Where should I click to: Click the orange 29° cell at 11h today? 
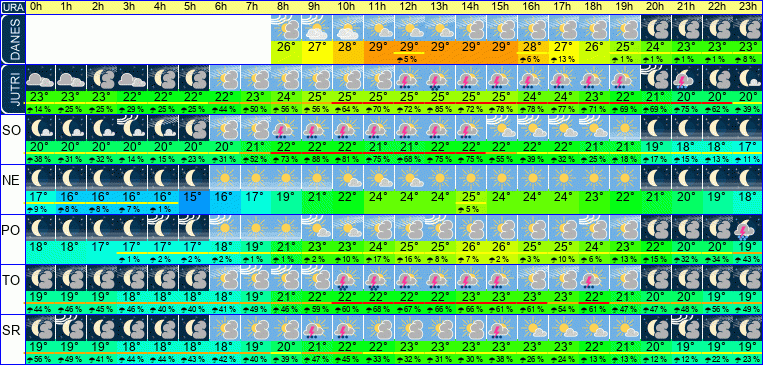point(379,47)
